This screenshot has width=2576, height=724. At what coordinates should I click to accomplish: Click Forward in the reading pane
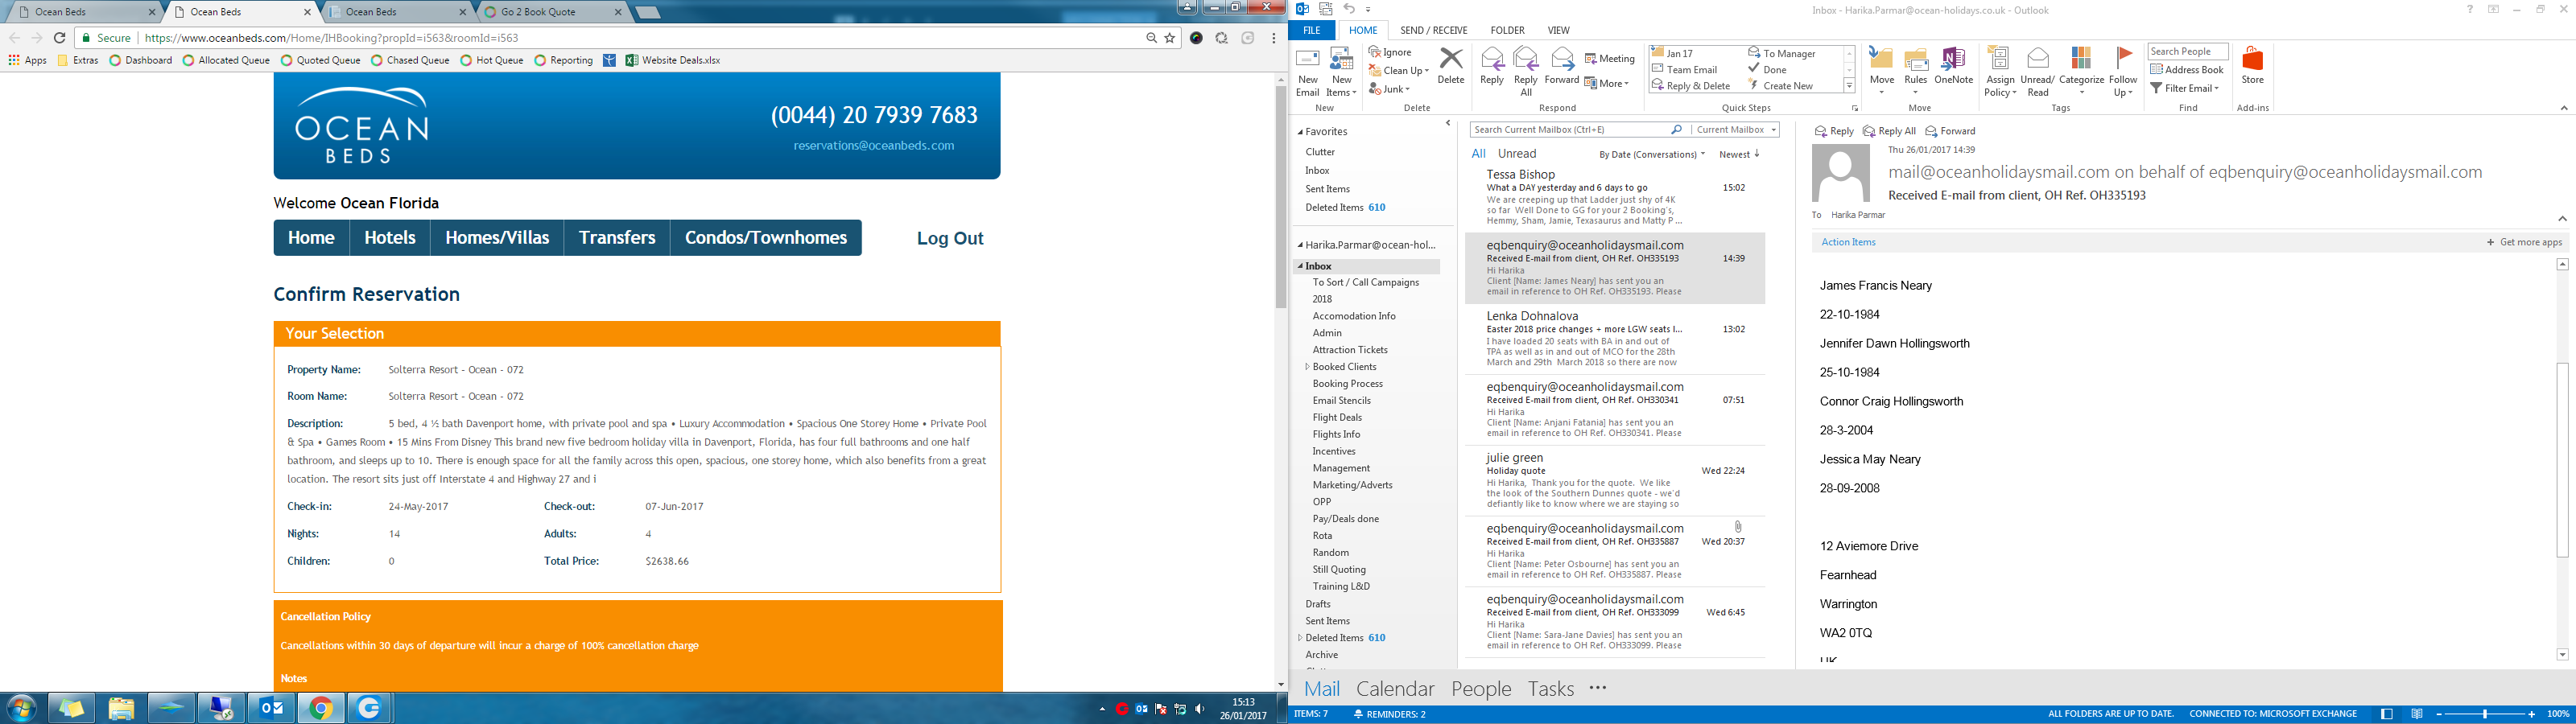[x=1950, y=131]
